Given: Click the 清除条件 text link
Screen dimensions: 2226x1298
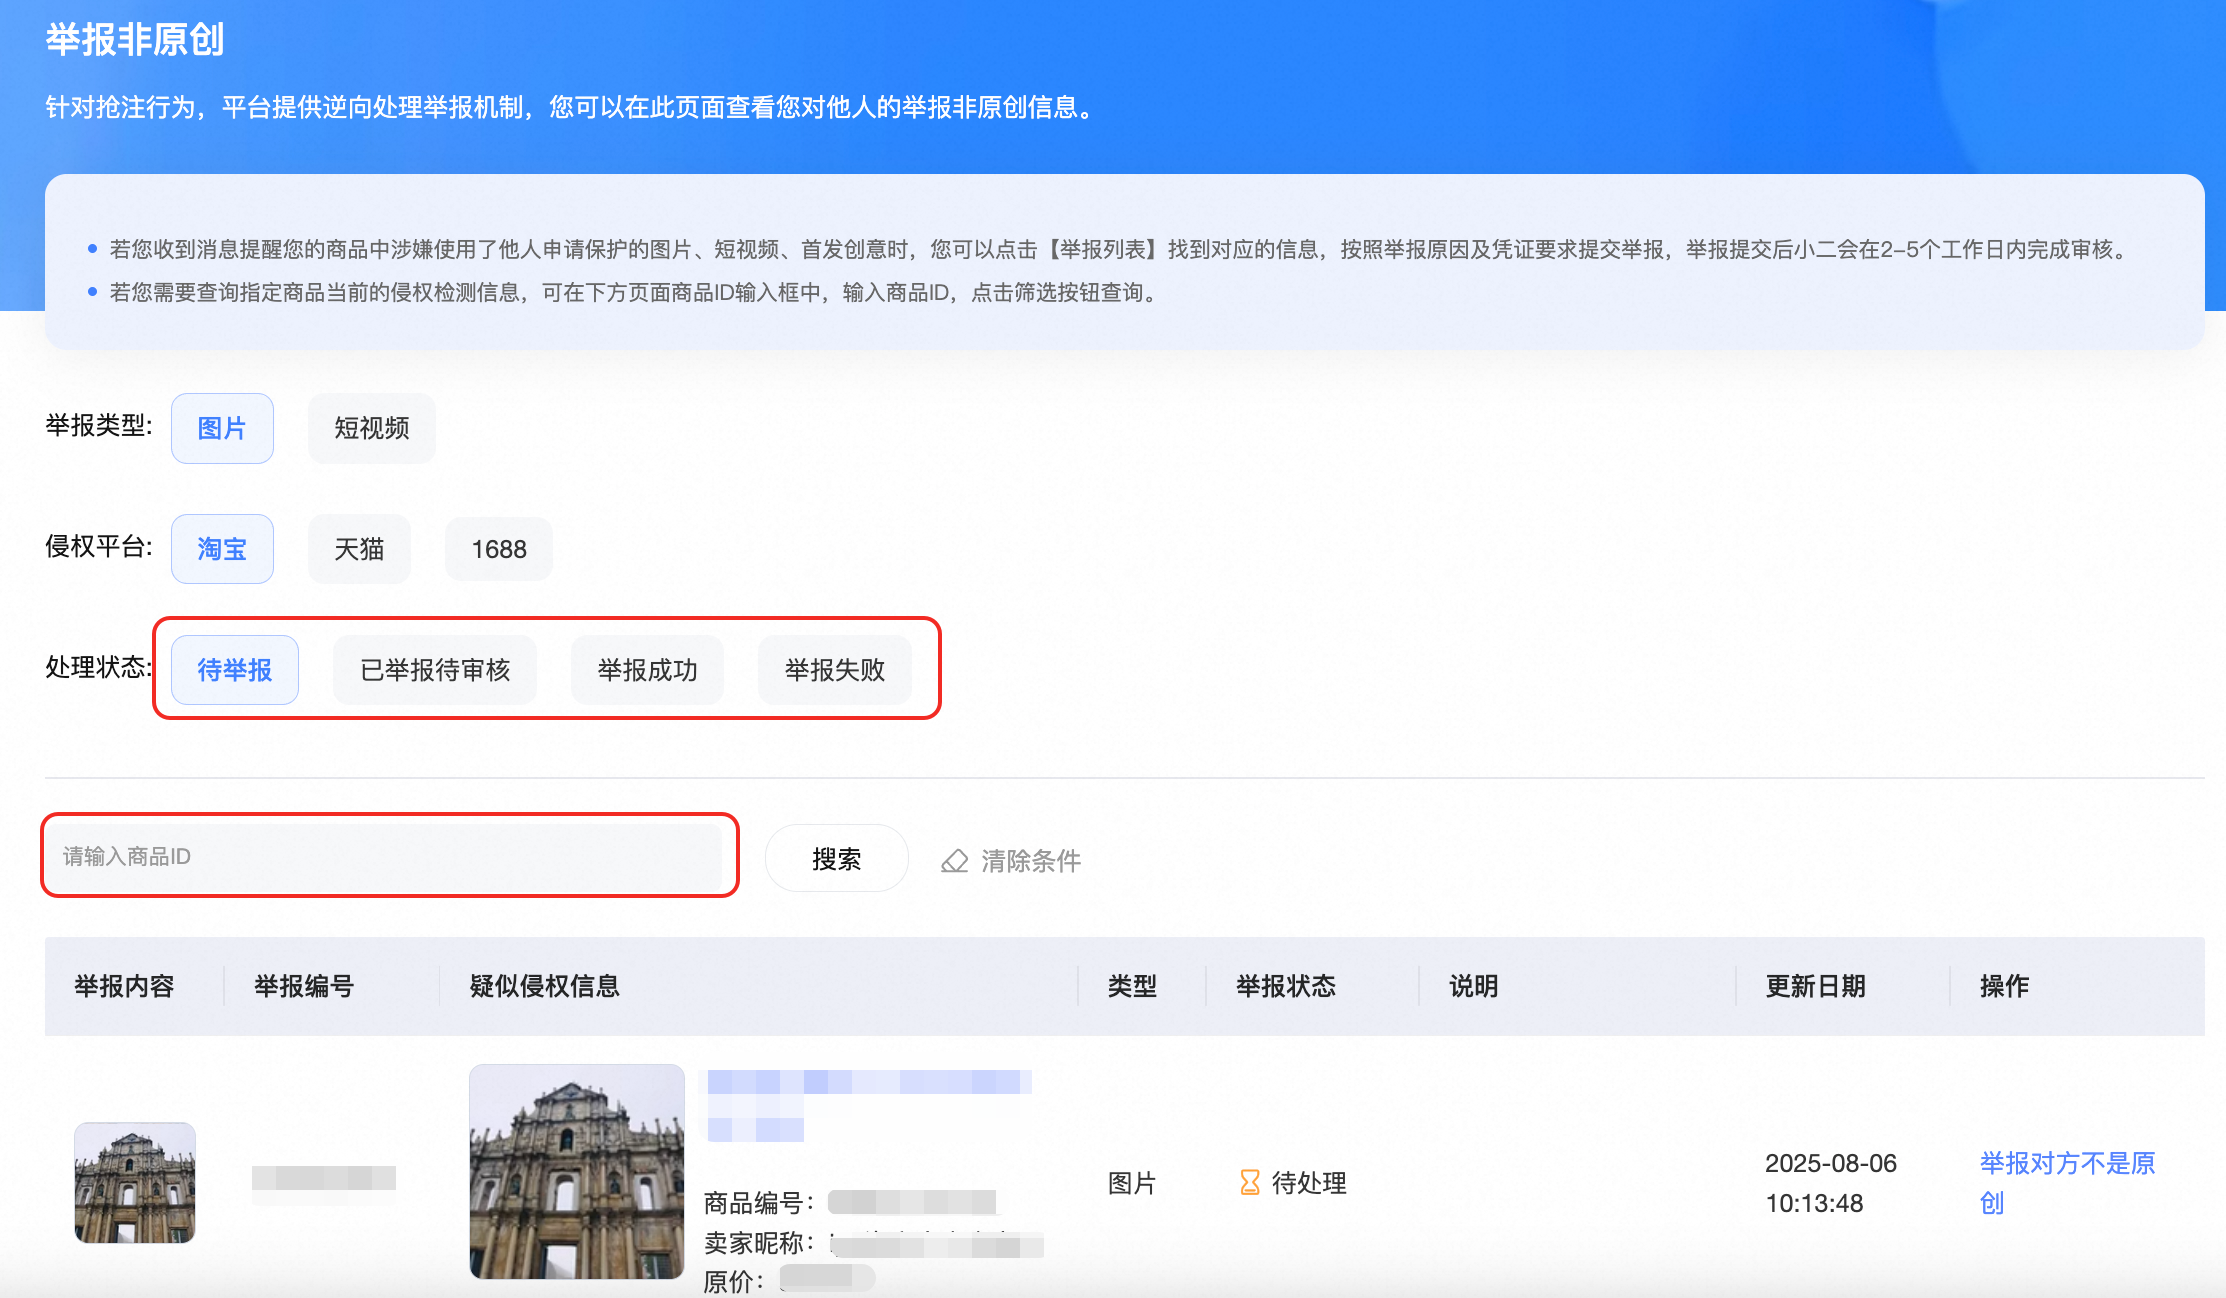Looking at the screenshot, I should (x=1031, y=861).
